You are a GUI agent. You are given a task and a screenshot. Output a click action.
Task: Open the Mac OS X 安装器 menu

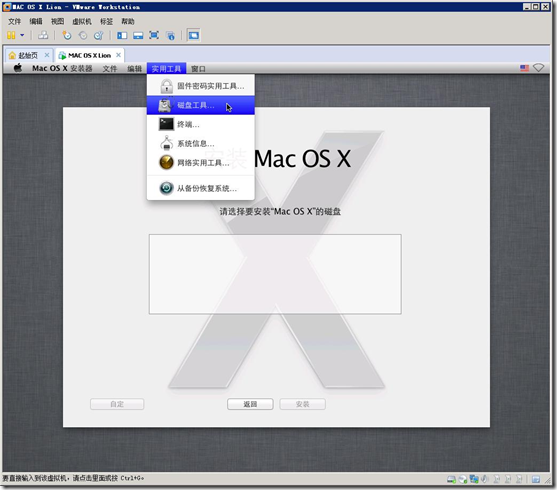62,68
